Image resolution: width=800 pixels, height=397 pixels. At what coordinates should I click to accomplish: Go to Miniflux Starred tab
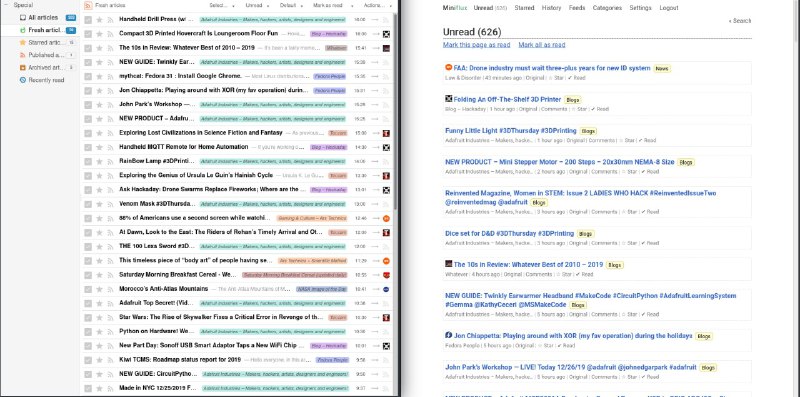click(x=524, y=8)
